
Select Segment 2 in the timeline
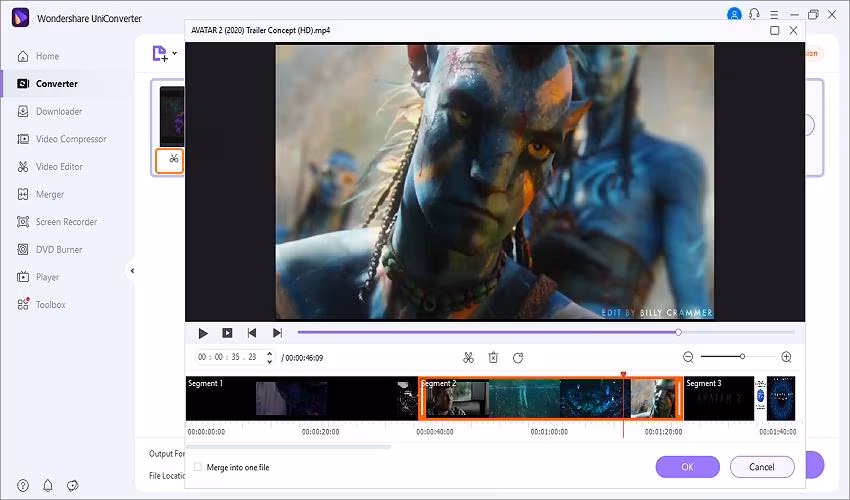[x=550, y=399]
